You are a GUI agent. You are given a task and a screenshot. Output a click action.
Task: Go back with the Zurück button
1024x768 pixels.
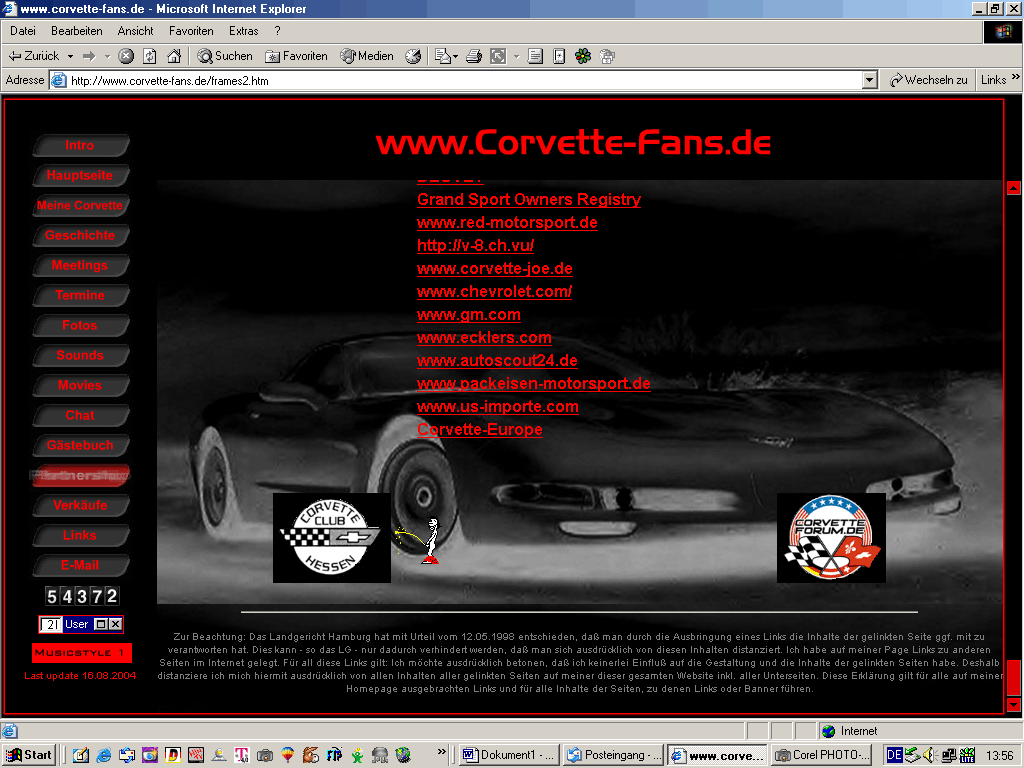34,56
